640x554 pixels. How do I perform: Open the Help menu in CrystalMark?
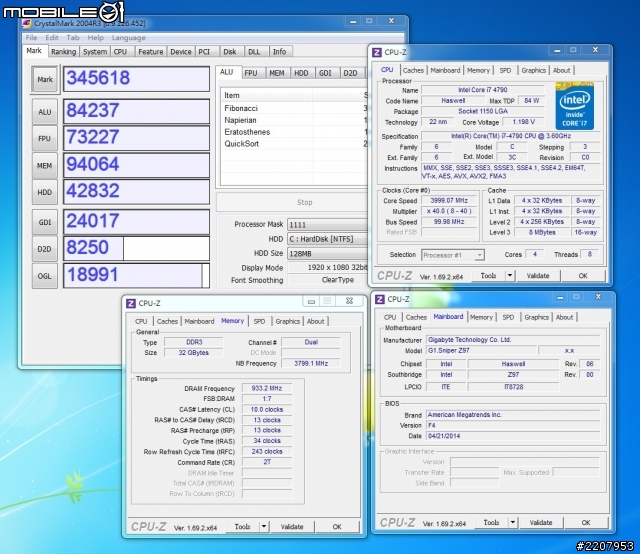click(96, 38)
